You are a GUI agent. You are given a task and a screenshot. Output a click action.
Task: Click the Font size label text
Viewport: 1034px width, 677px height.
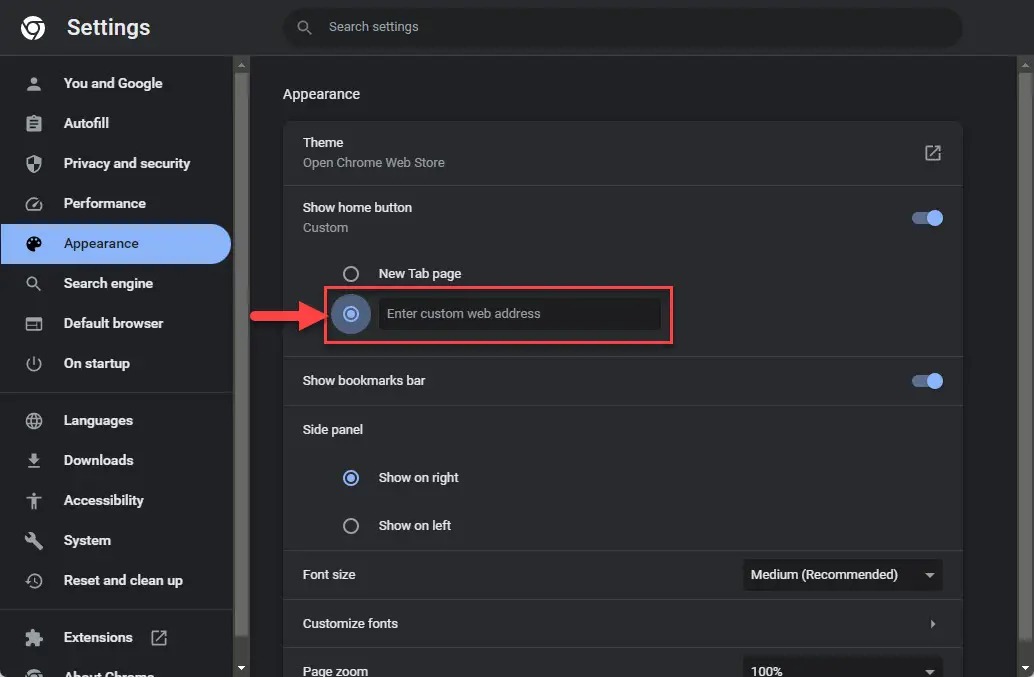328,575
